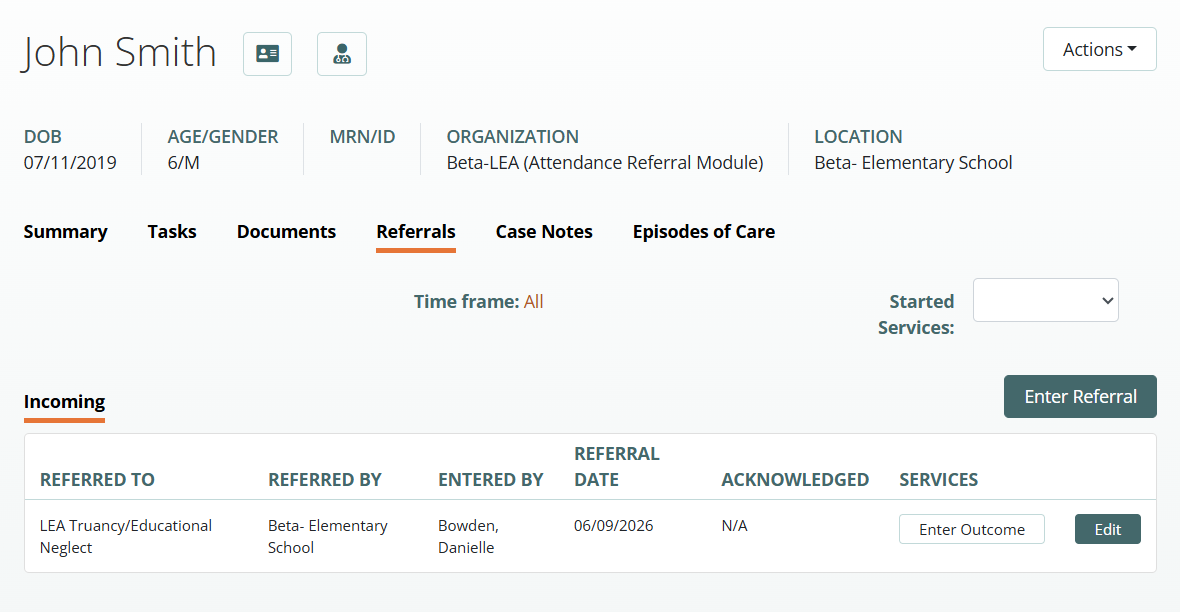
Task: Select the LEA Truancy/Educational Neglect referral entry
Action: (x=126, y=536)
